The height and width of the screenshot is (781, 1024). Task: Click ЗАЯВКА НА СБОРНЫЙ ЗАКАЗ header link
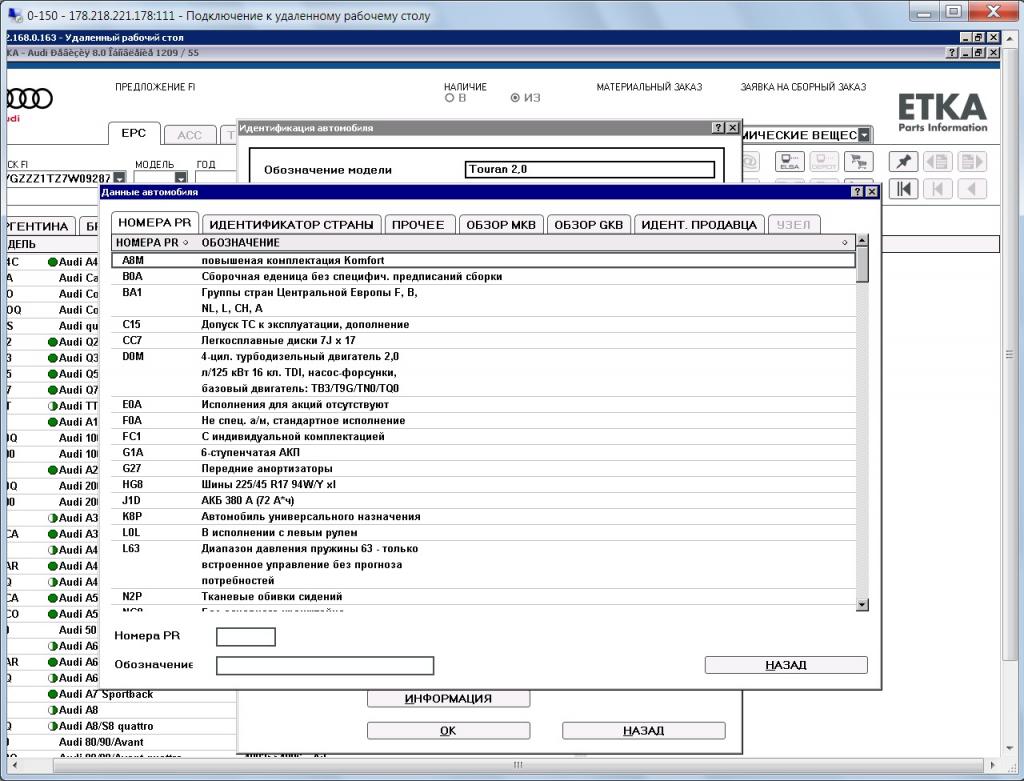[803, 87]
